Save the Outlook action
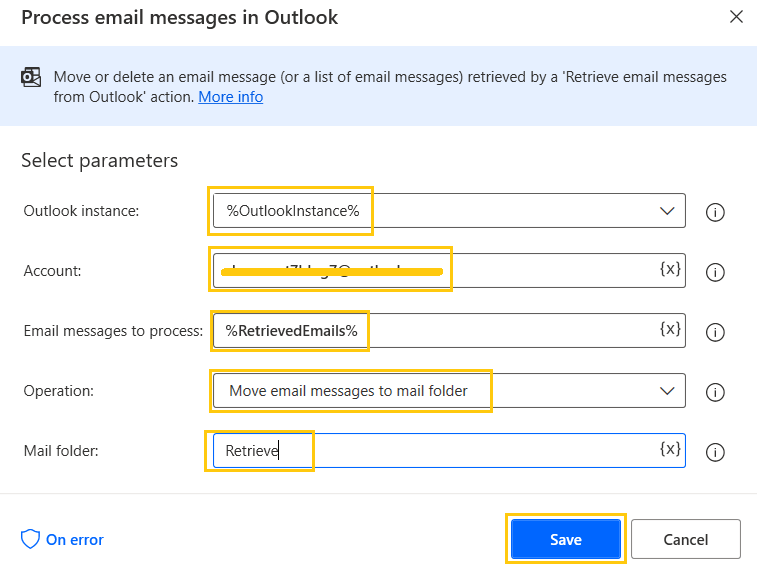 [x=566, y=539]
